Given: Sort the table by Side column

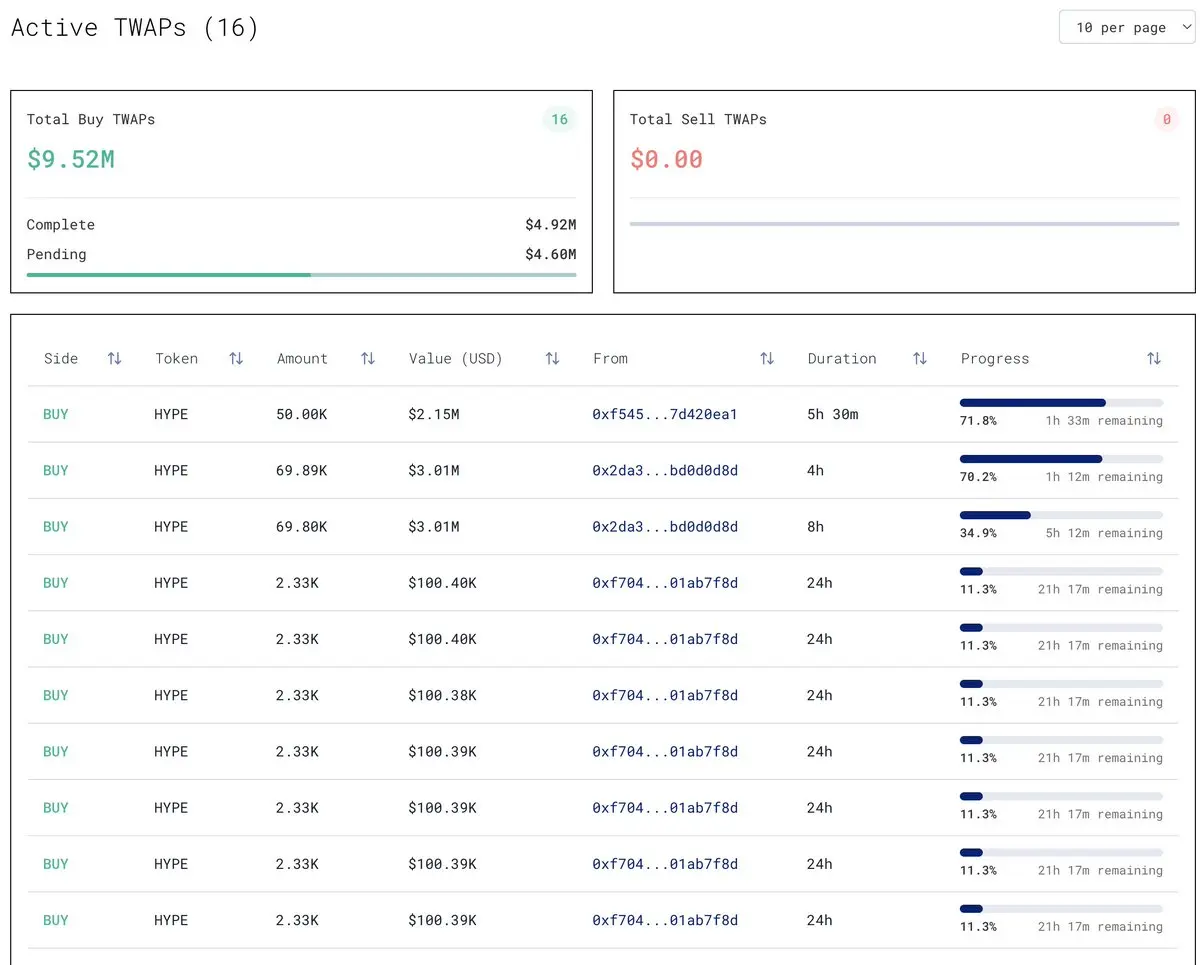Looking at the screenshot, I should click(x=114, y=358).
